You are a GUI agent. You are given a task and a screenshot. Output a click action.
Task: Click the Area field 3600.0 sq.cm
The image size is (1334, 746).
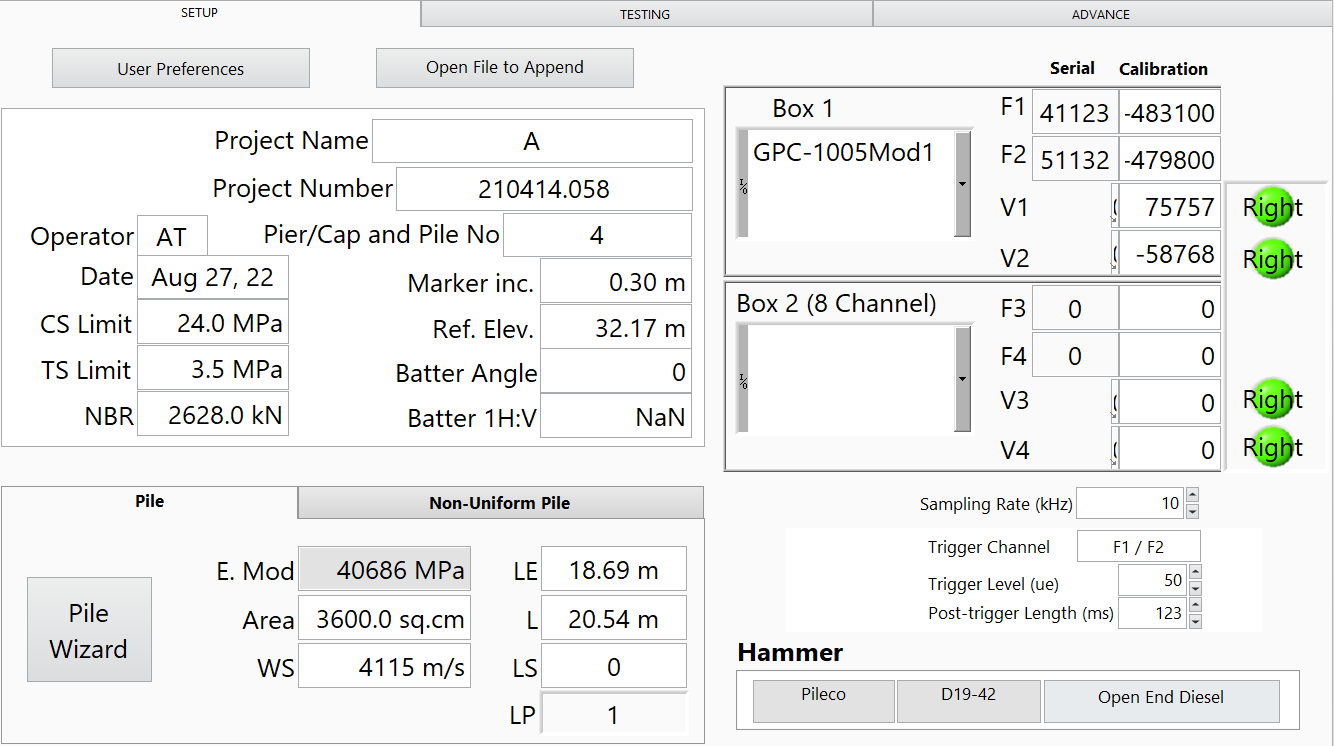tap(385, 620)
